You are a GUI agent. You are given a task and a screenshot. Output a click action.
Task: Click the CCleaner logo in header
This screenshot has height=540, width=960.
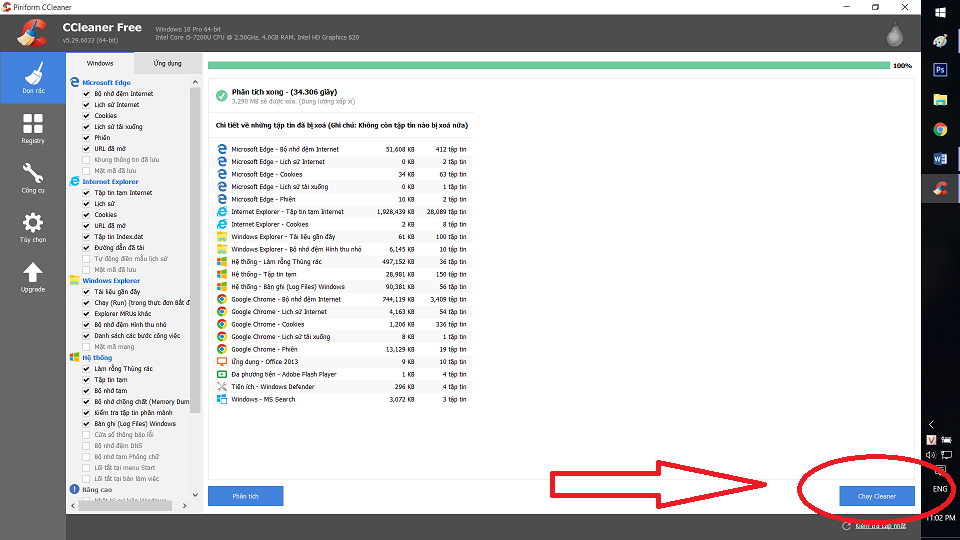coord(32,32)
